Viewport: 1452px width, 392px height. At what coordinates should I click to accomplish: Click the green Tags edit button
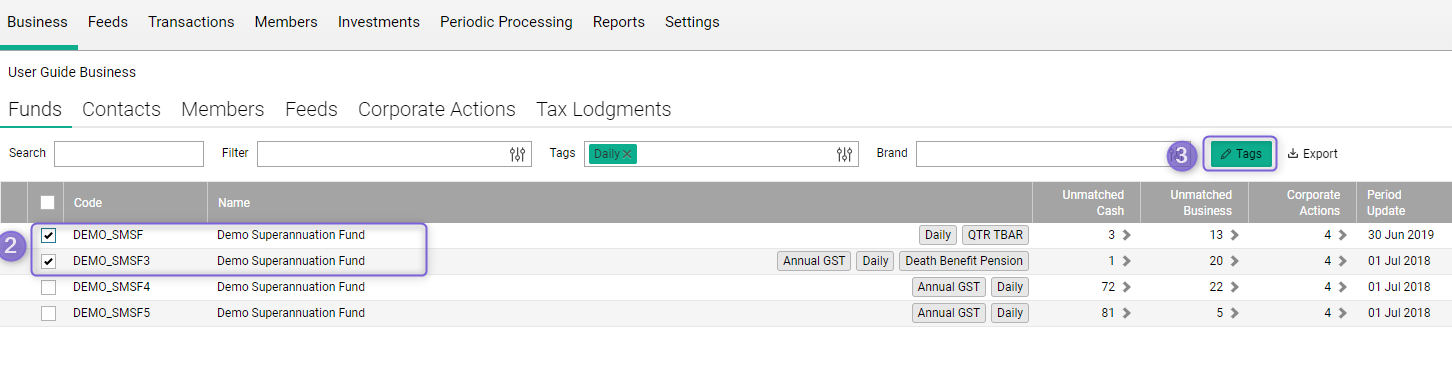pos(1241,154)
